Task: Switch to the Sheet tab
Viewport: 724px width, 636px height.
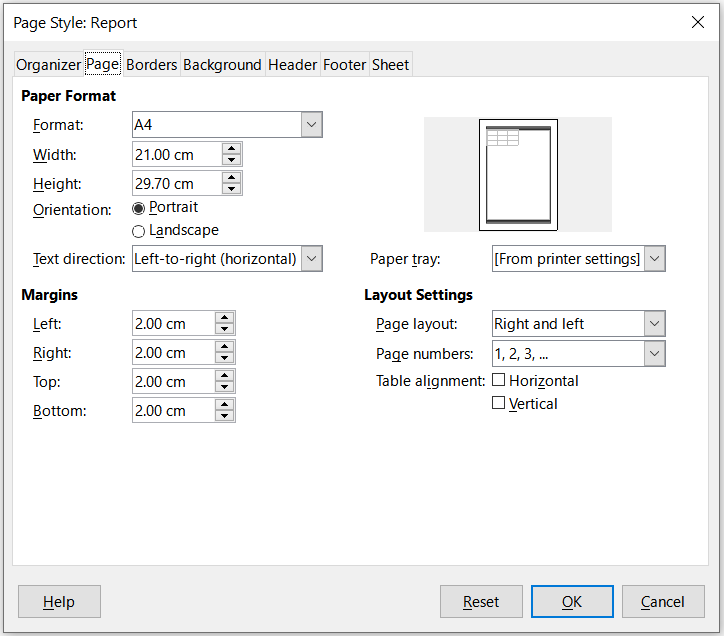Action: pos(390,65)
